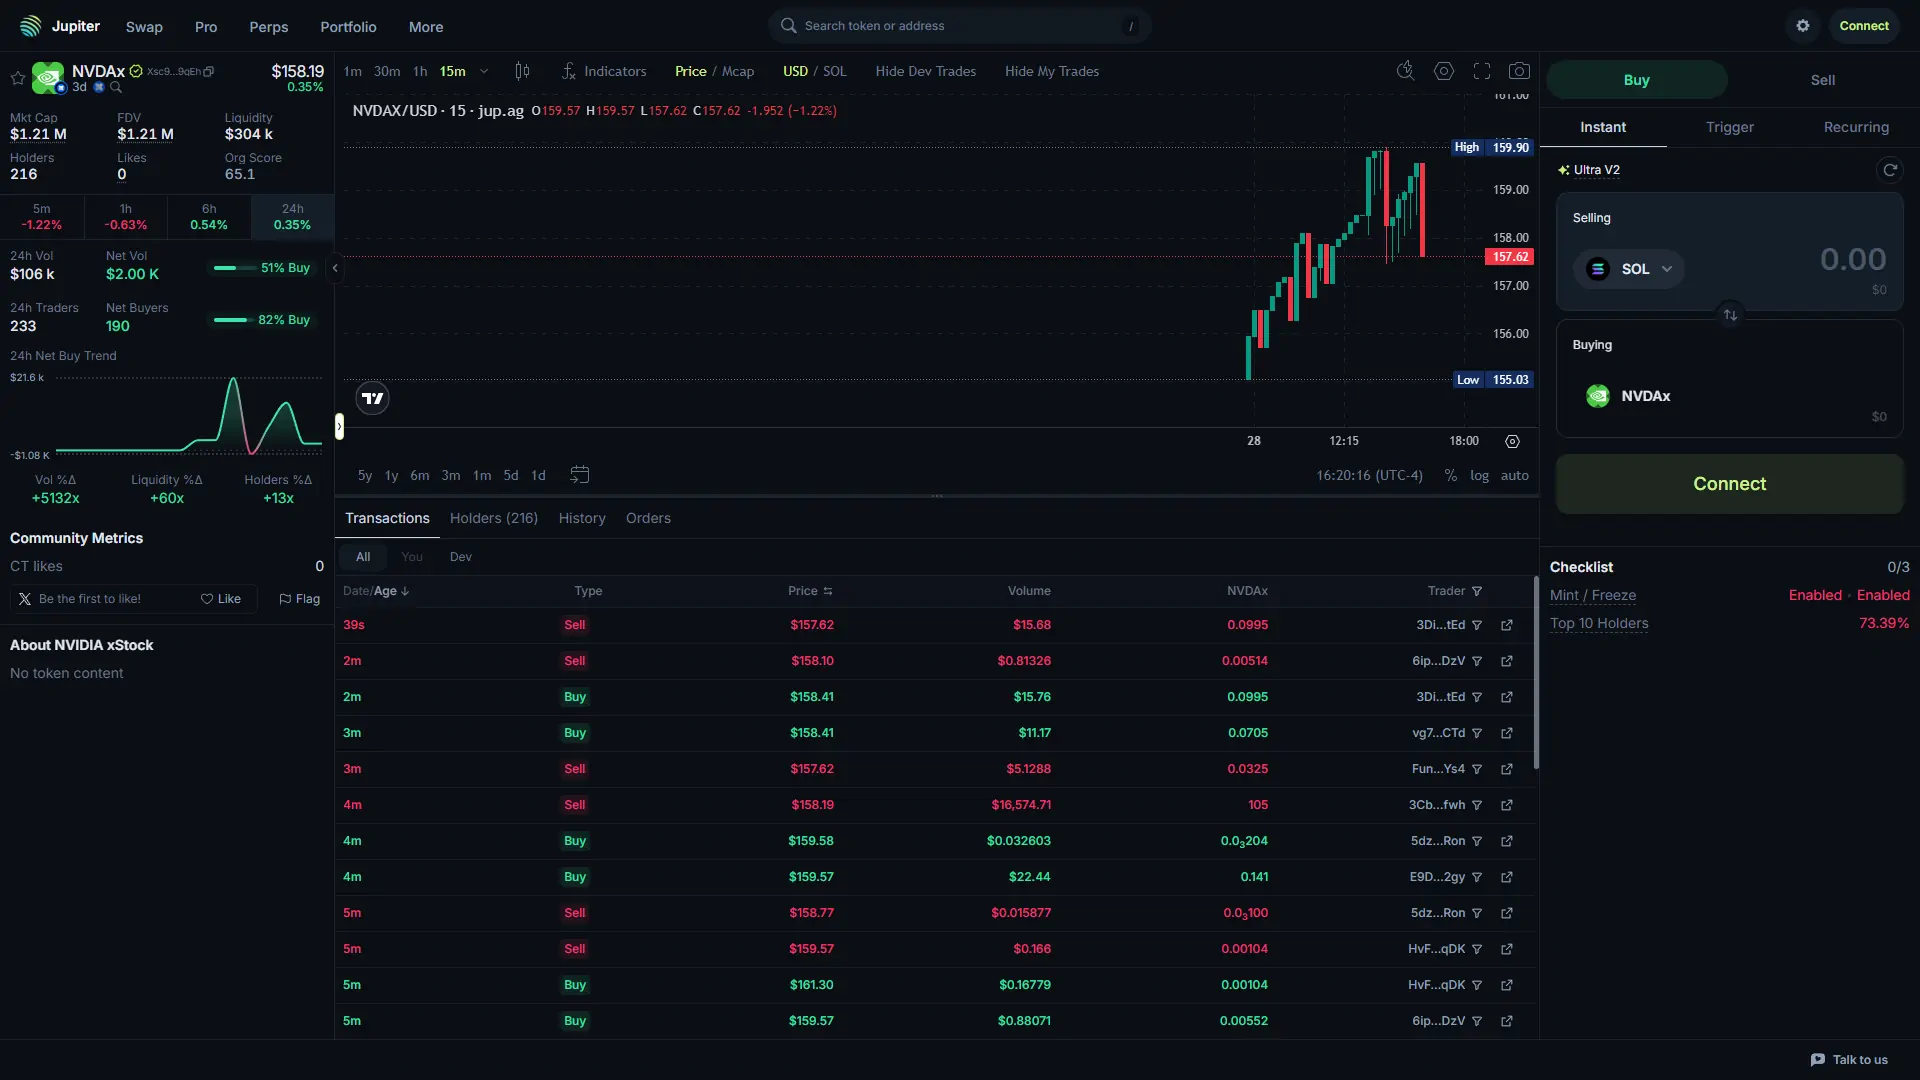1920x1080 pixels.
Task: Switch chart to Mcap view
Action: click(x=738, y=71)
